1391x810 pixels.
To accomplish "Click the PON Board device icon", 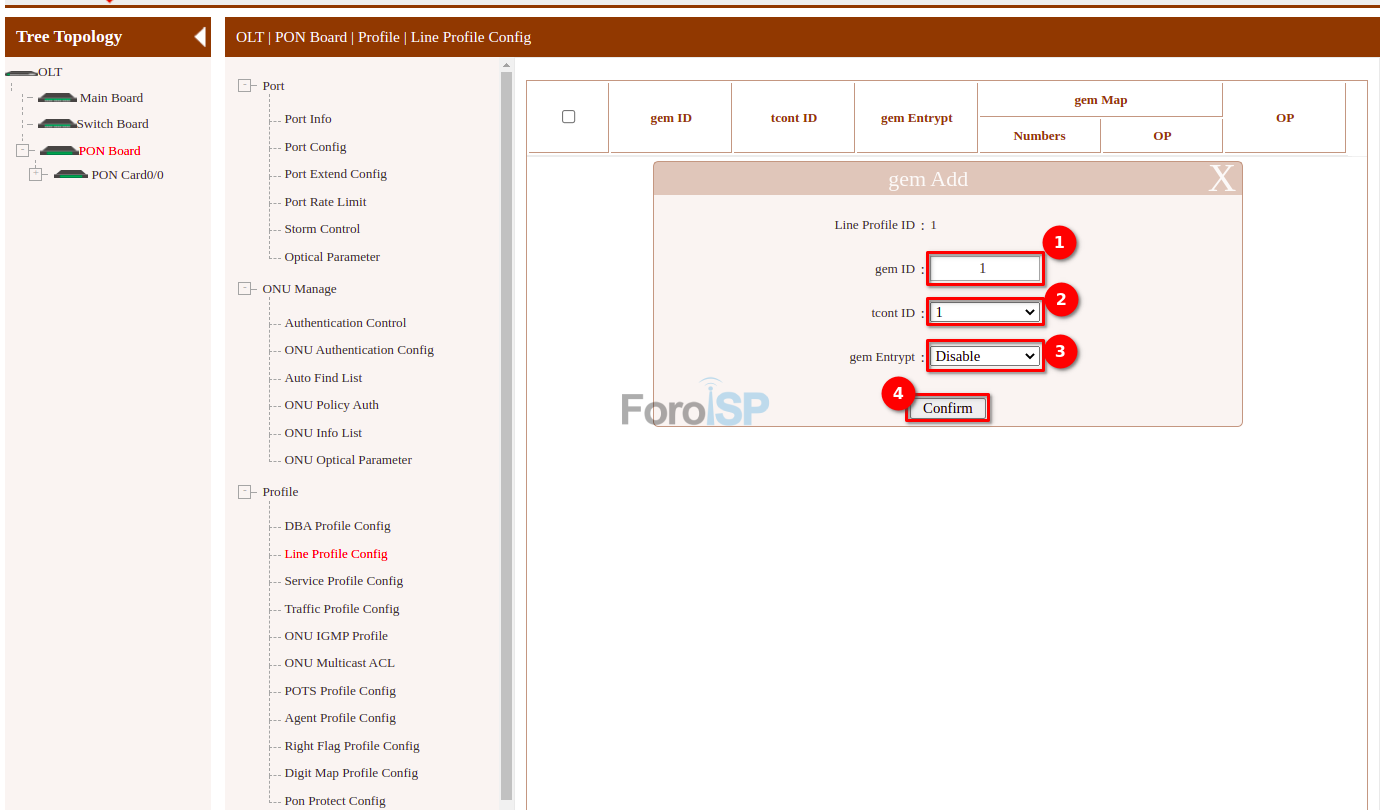I will pyautogui.click(x=59, y=151).
